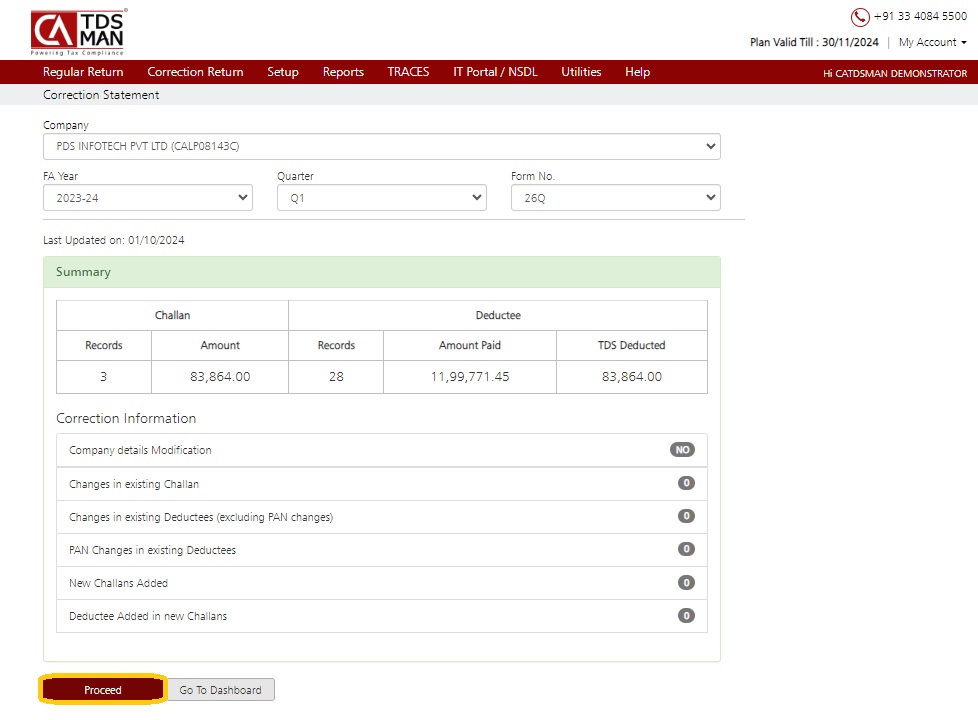Viewport: 978px width, 720px height.
Task: Expand the Form No. dropdown showing 26Q
Action: tap(616, 198)
